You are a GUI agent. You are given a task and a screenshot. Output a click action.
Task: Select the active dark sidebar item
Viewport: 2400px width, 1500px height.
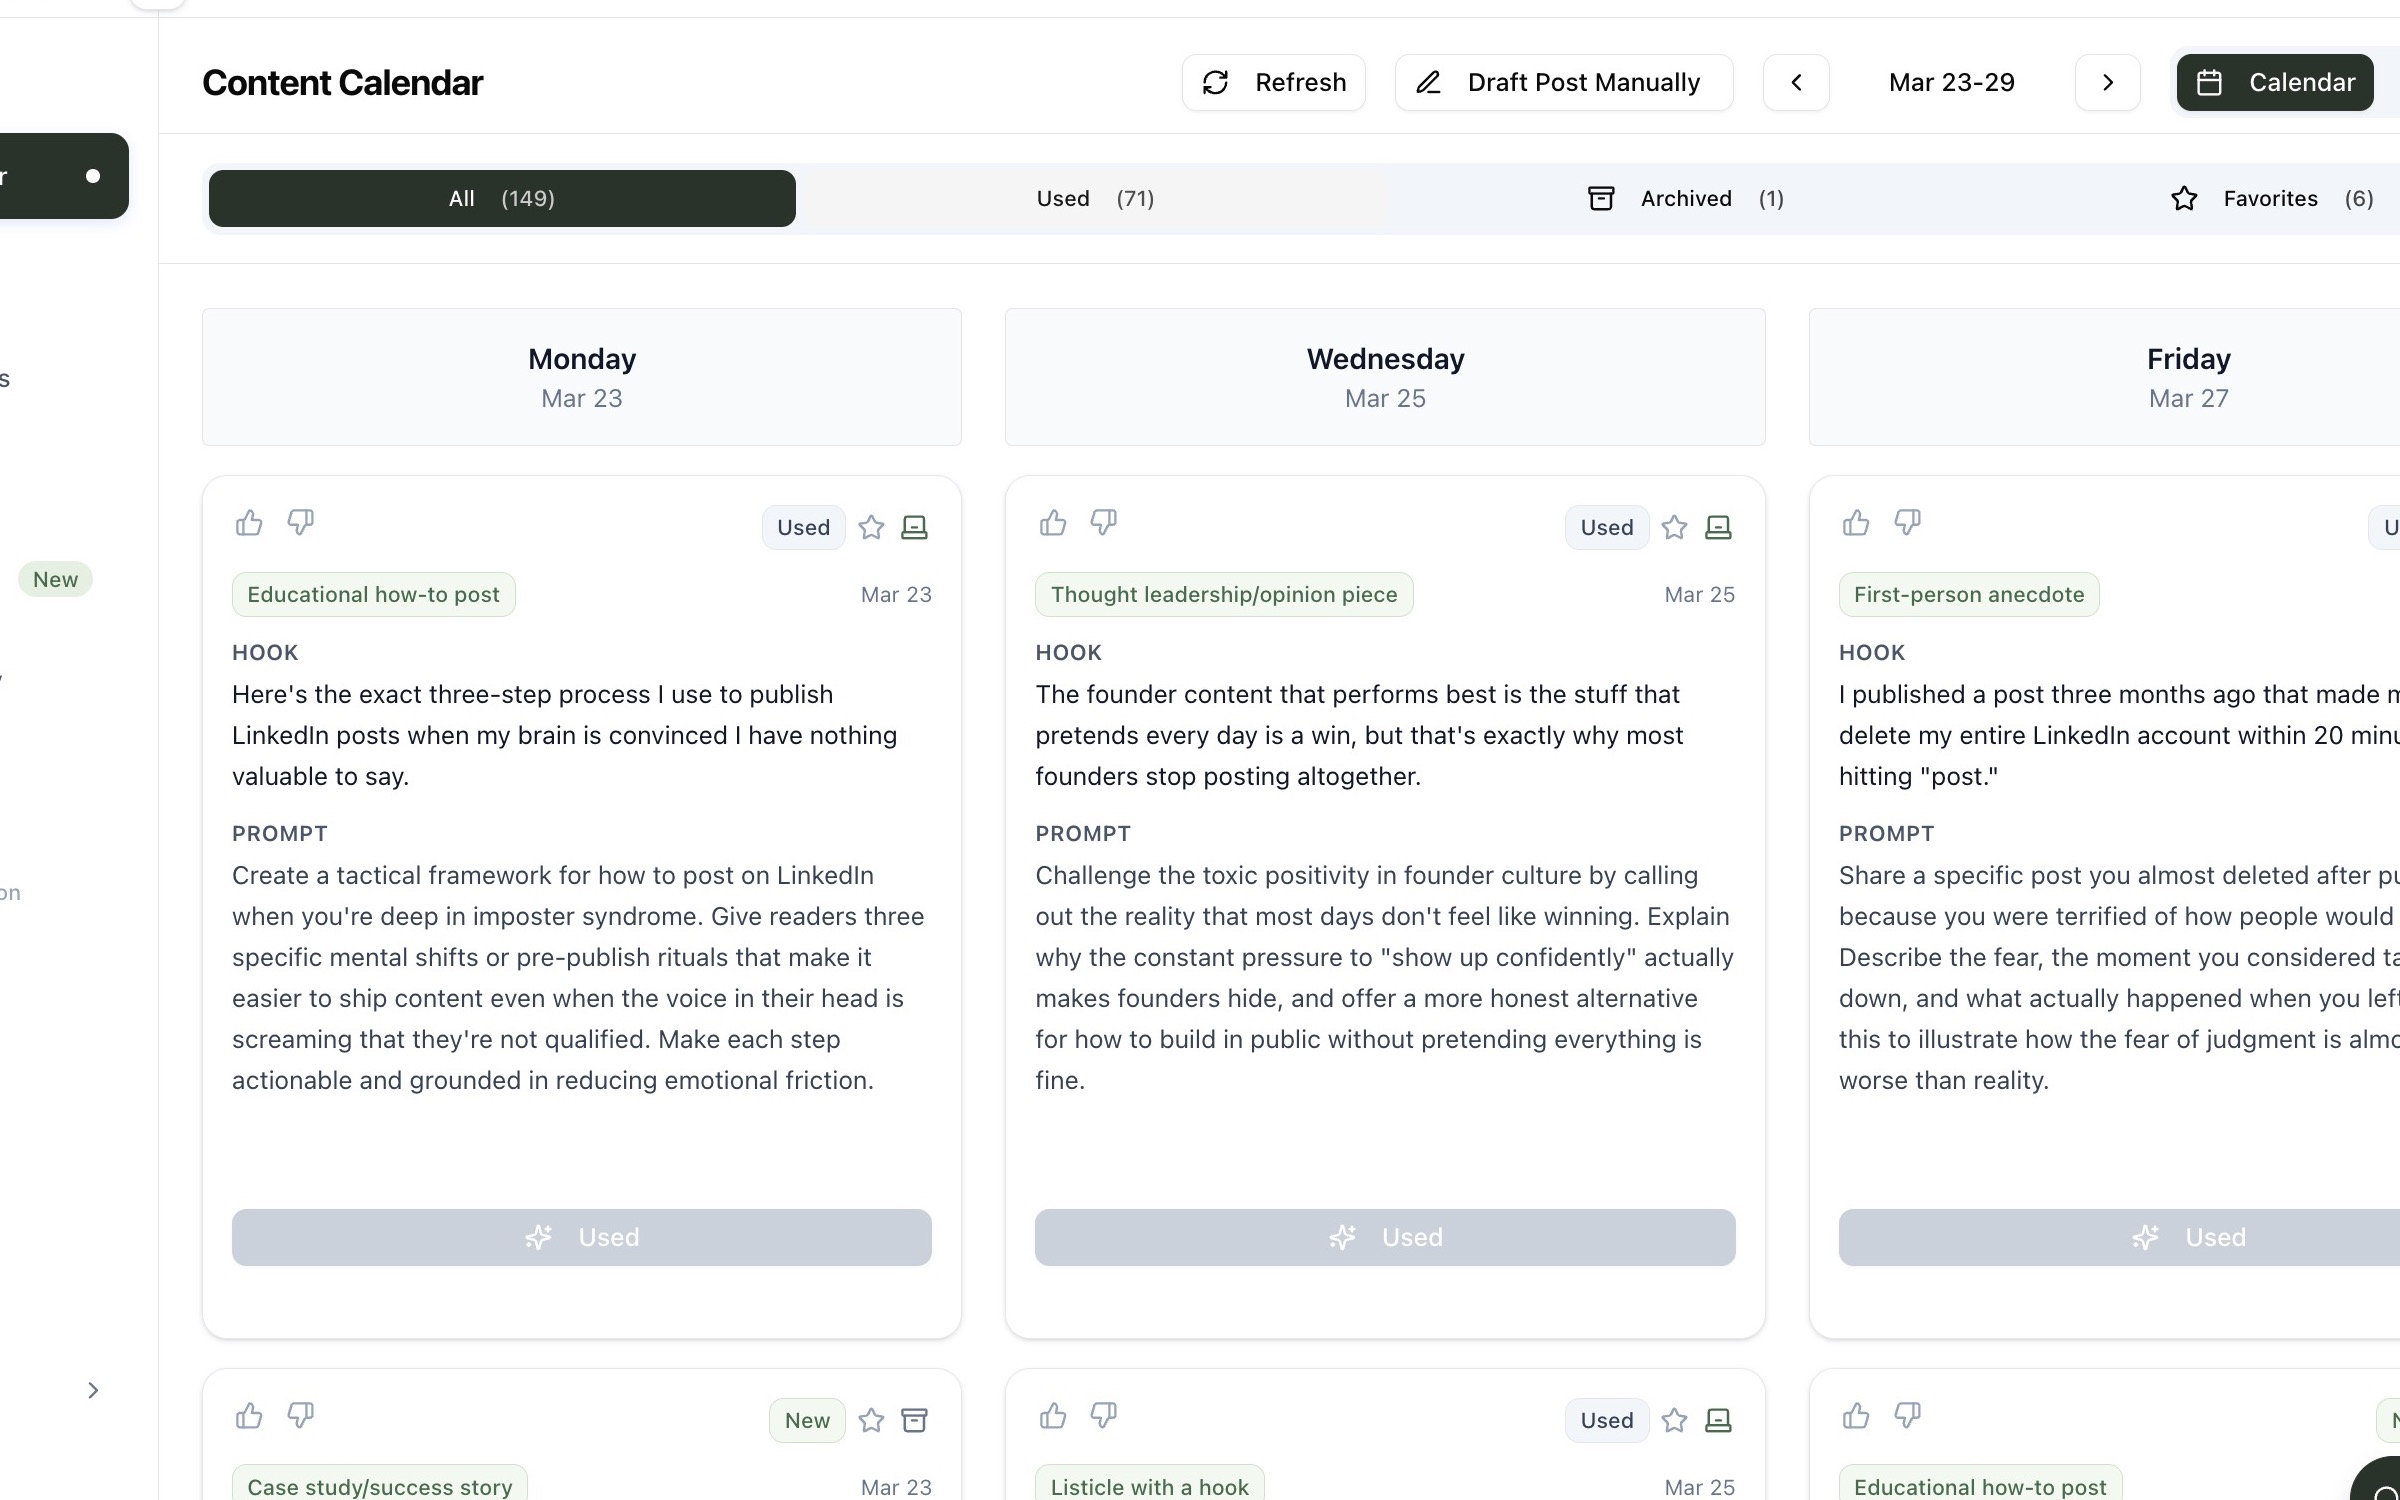(x=62, y=176)
